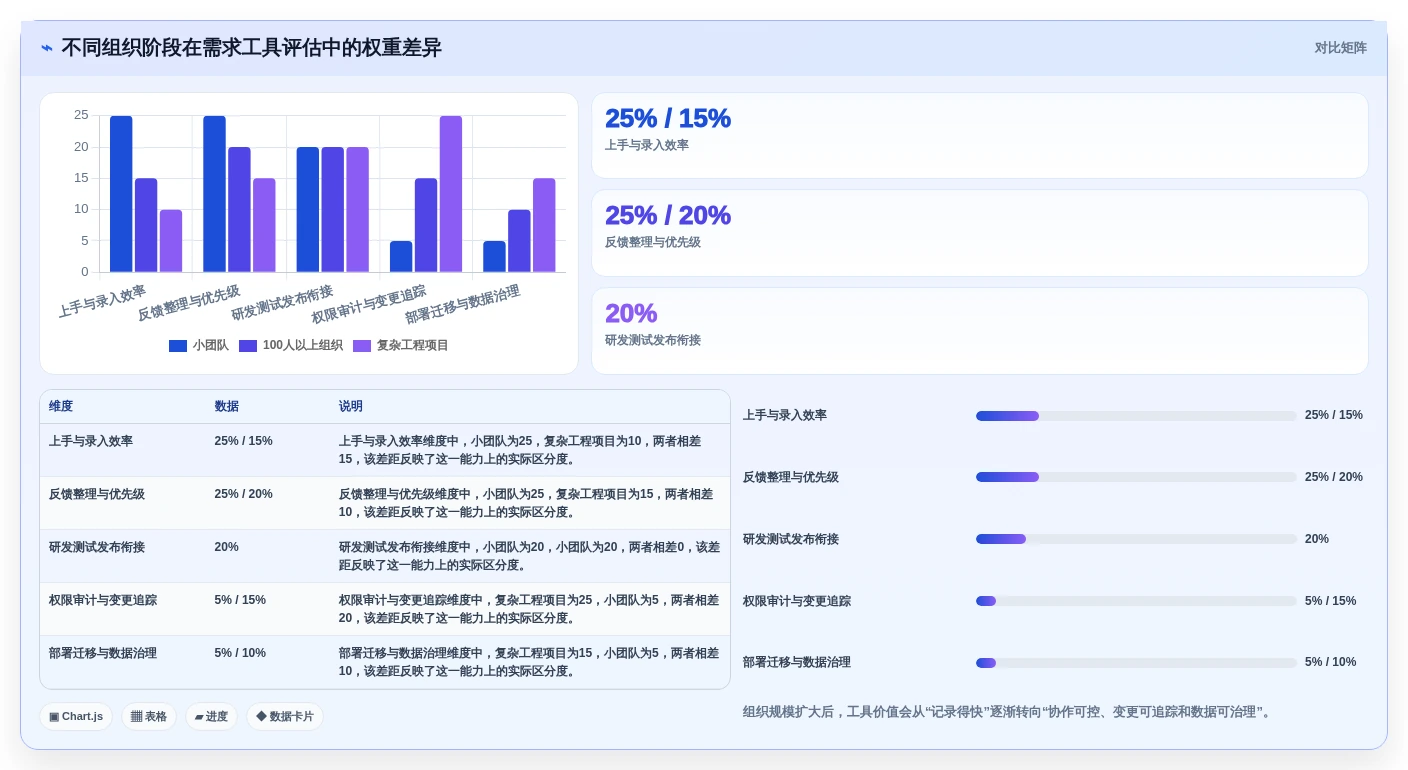This screenshot has width=1408, height=770.
Task: Click the 复杂工程项目 bar for 权限审计与变更追踪
Action: coord(451,194)
